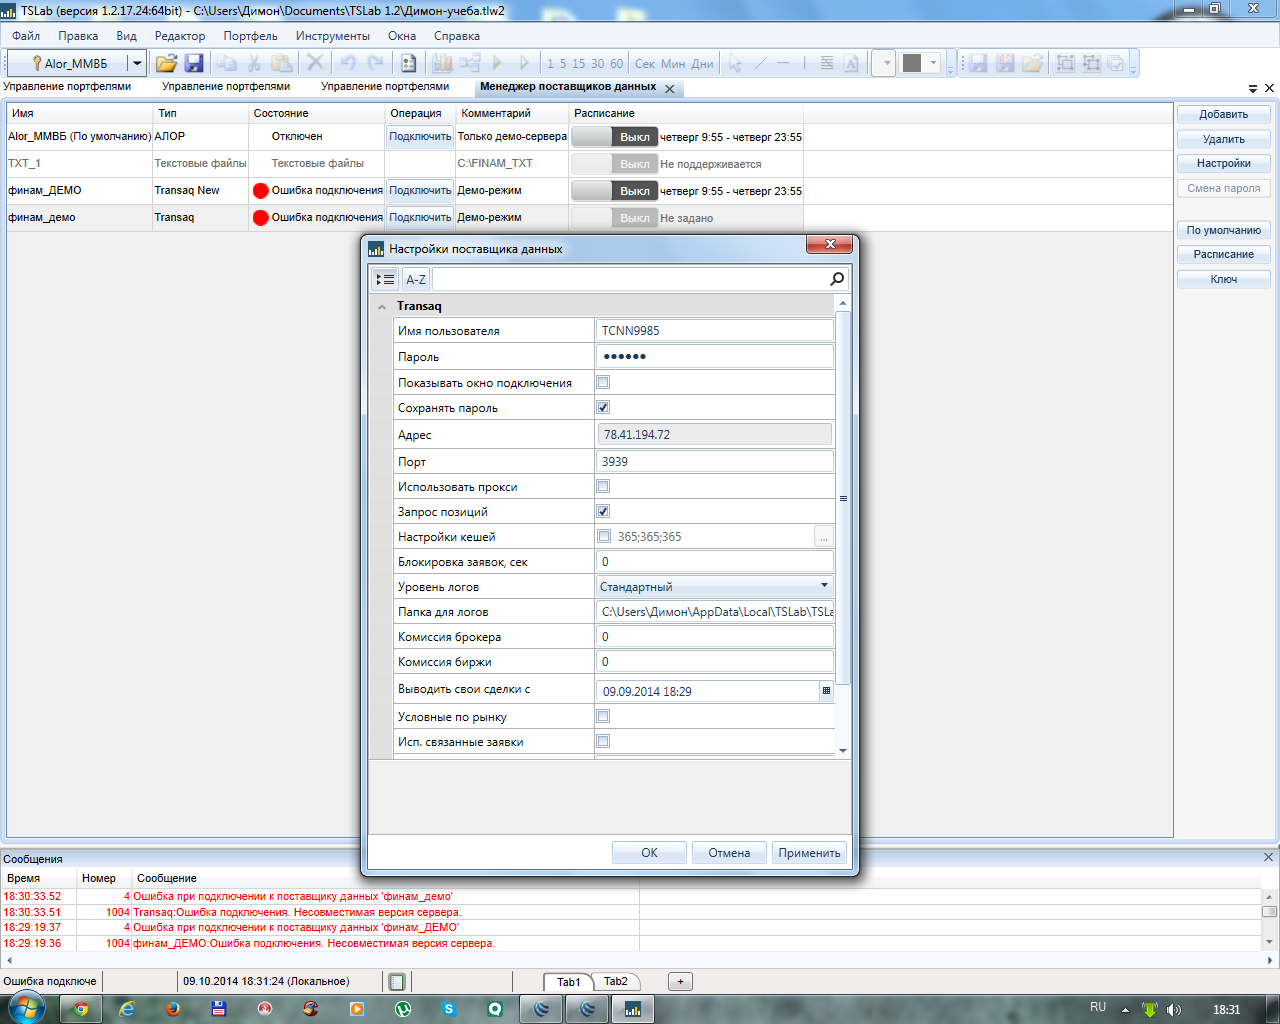Switch to categorized property view icon
1280x1024 pixels.
pos(385,279)
